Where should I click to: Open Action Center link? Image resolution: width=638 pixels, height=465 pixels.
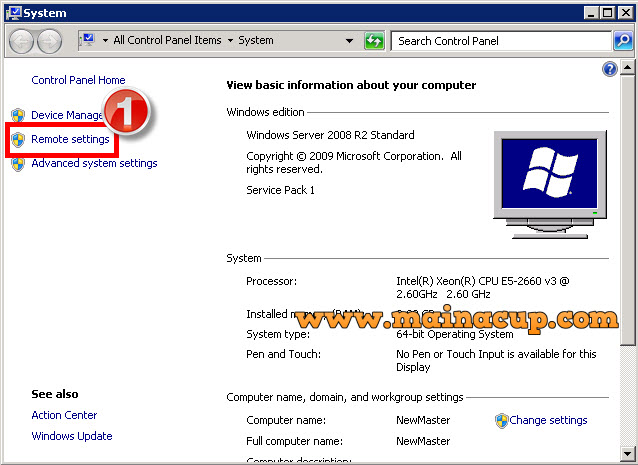64,415
